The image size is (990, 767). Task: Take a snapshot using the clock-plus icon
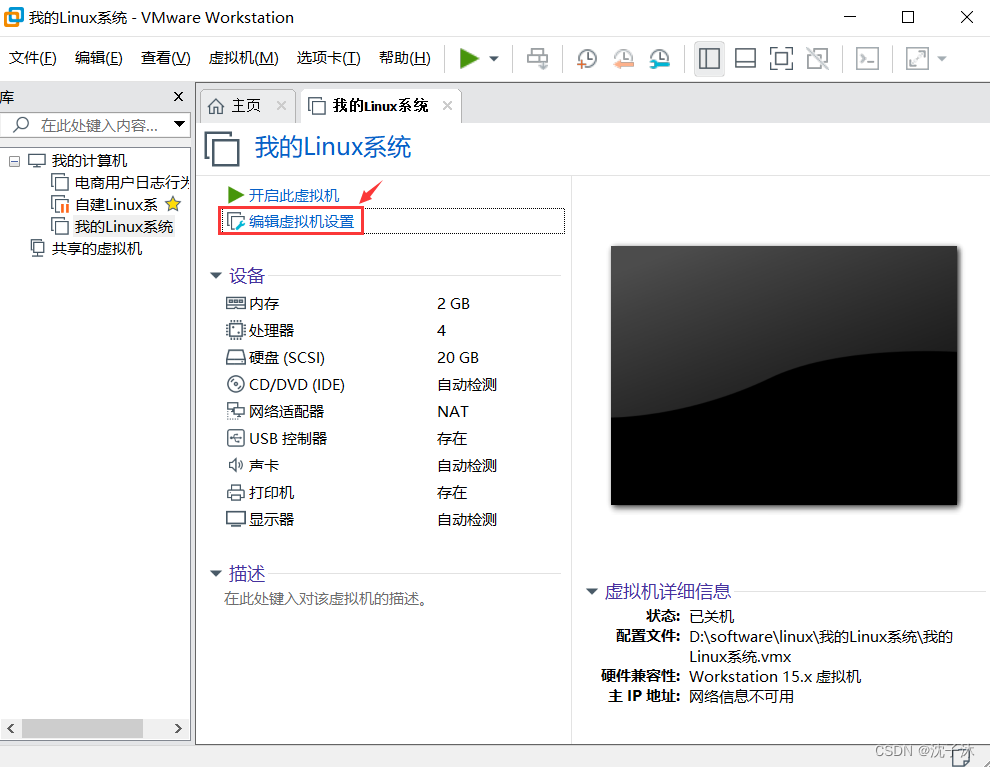click(587, 59)
